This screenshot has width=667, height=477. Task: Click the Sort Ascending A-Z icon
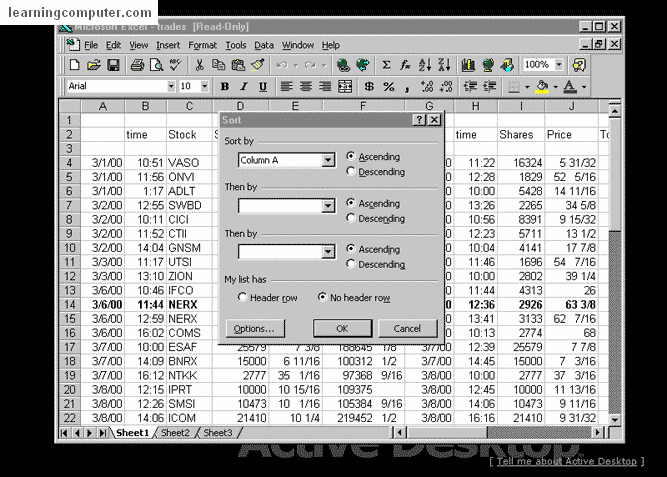click(x=425, y=65)
